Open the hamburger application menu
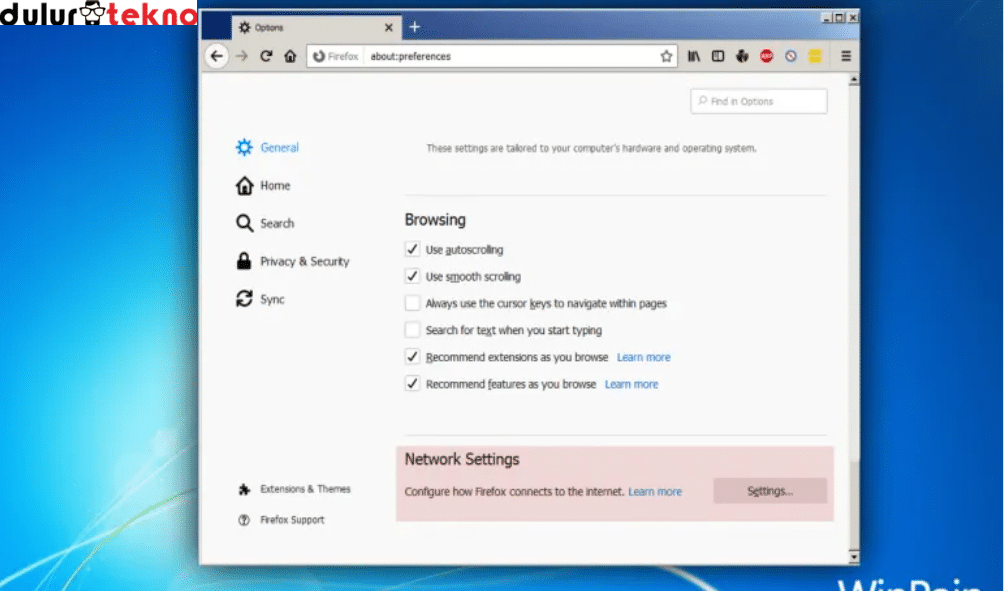 point(846,56)
